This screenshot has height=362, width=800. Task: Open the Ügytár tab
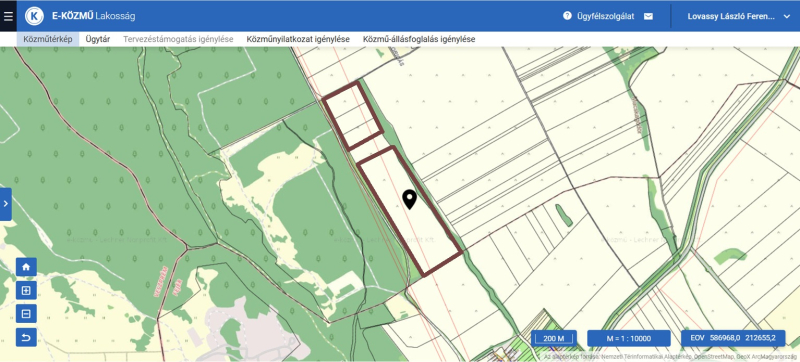pyautogui.click(x=98, y=39)
